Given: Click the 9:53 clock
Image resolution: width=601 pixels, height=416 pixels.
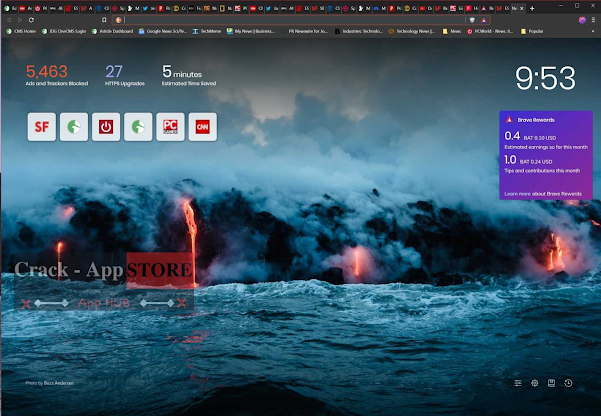Looking at the screenshot, I should point(545,78).
